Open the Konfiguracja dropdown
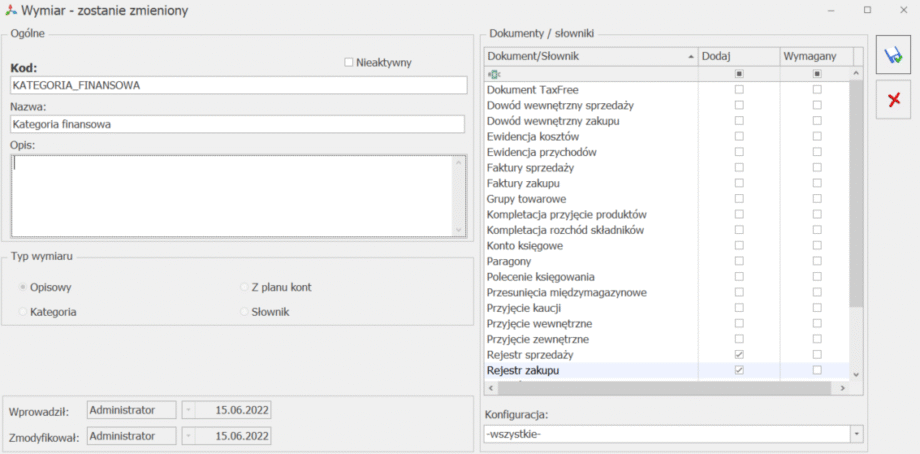Viewport: 920px width, 454px height. pyautogui.click(x=857, y=434)
